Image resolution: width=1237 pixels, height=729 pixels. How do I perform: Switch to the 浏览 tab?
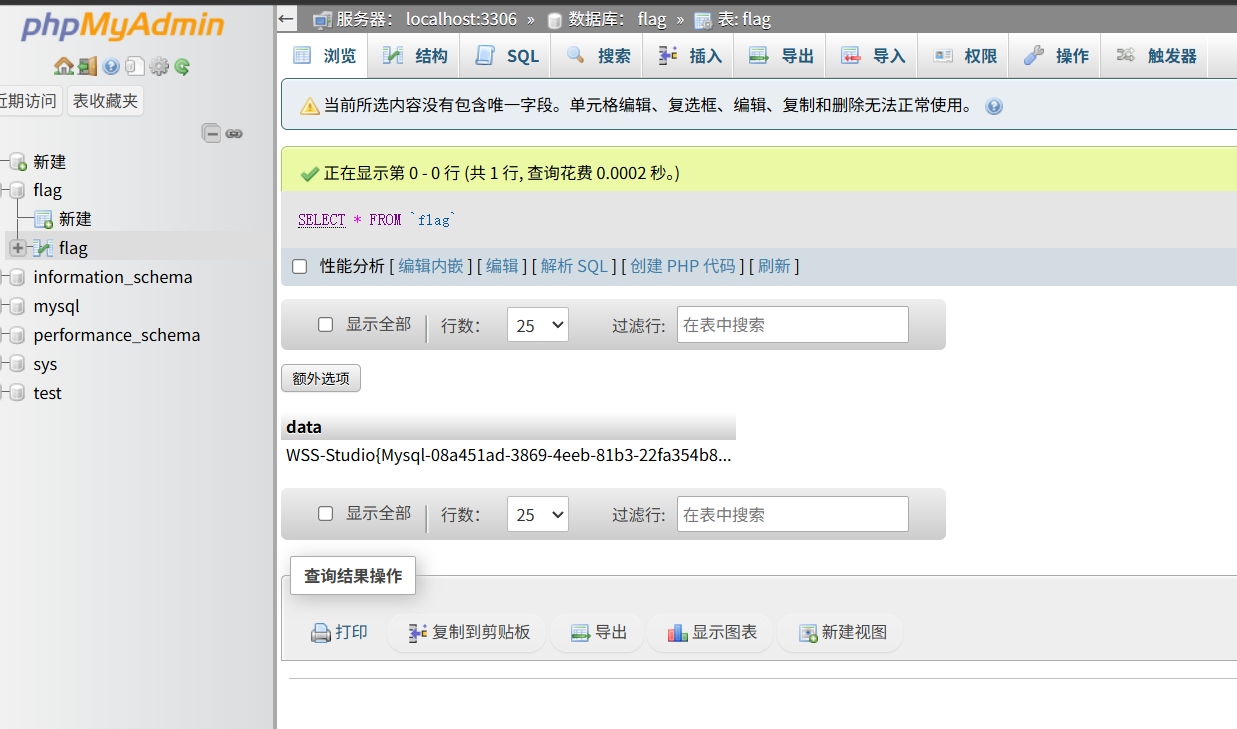(324, 56)
